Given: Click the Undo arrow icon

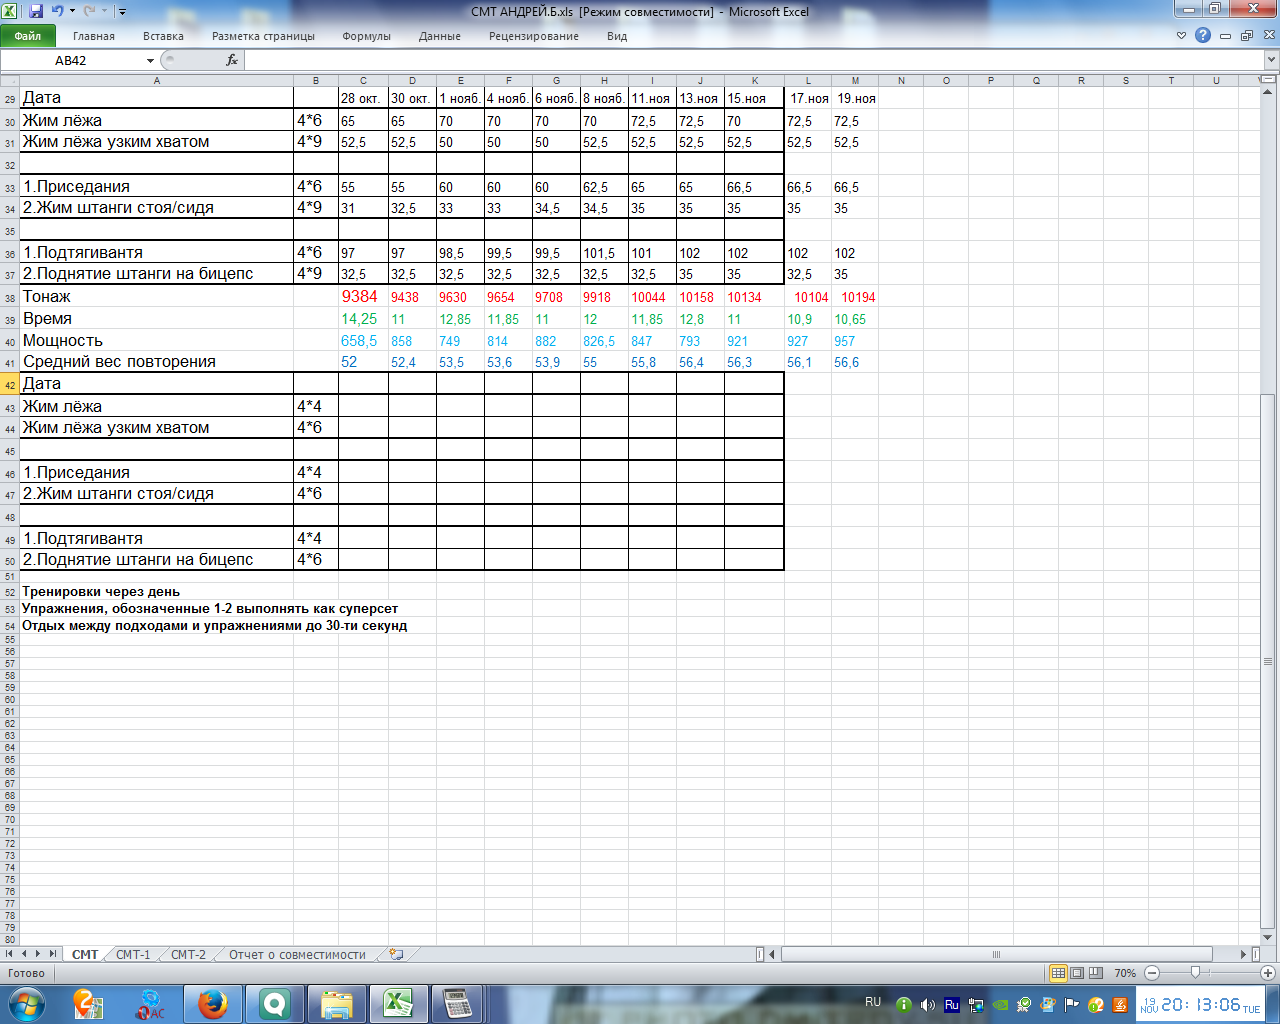Looking at the screenshot, I should (x=57, y=12).
